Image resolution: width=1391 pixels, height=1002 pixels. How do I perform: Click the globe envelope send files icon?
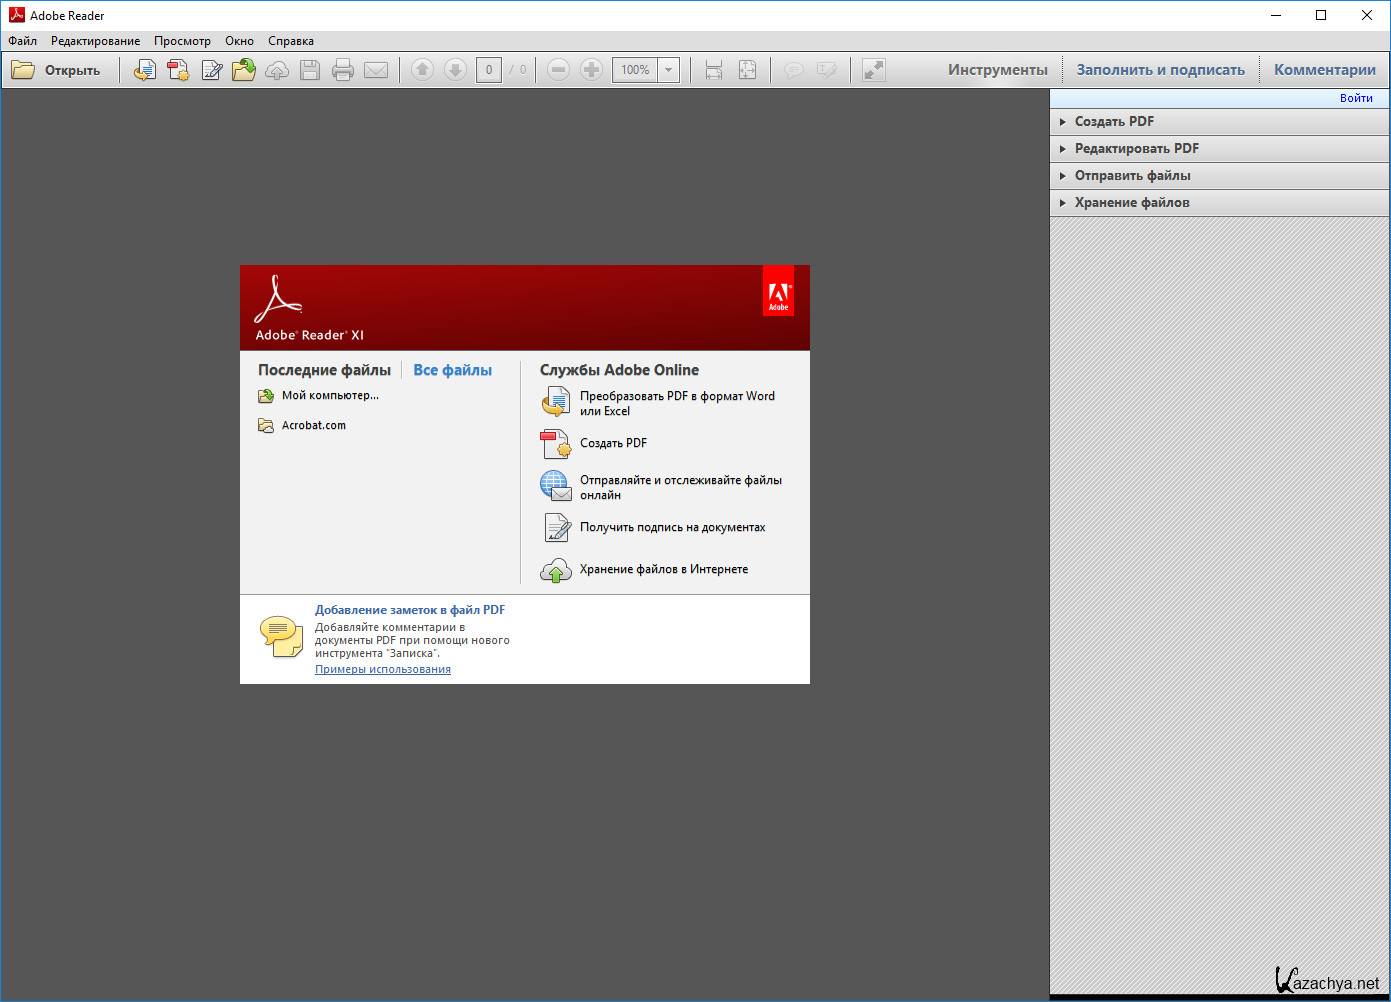556,486
